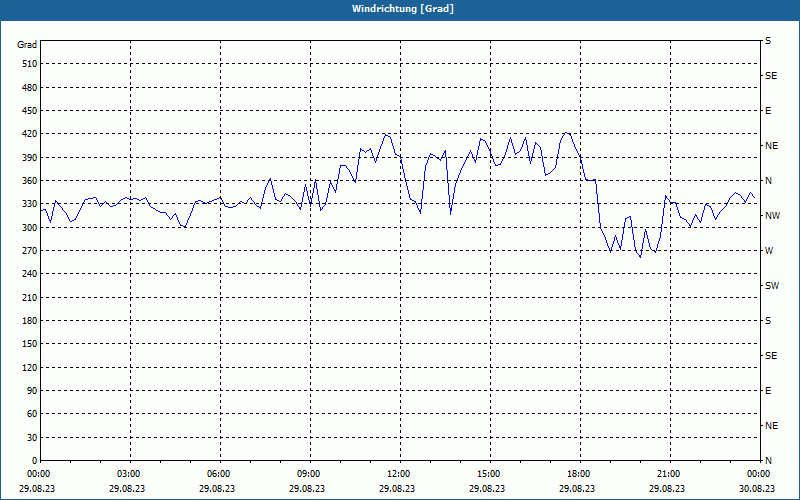Click the 420 degree axis label
The height and width of the screenshot is (500, 800).
coord(30,134)
